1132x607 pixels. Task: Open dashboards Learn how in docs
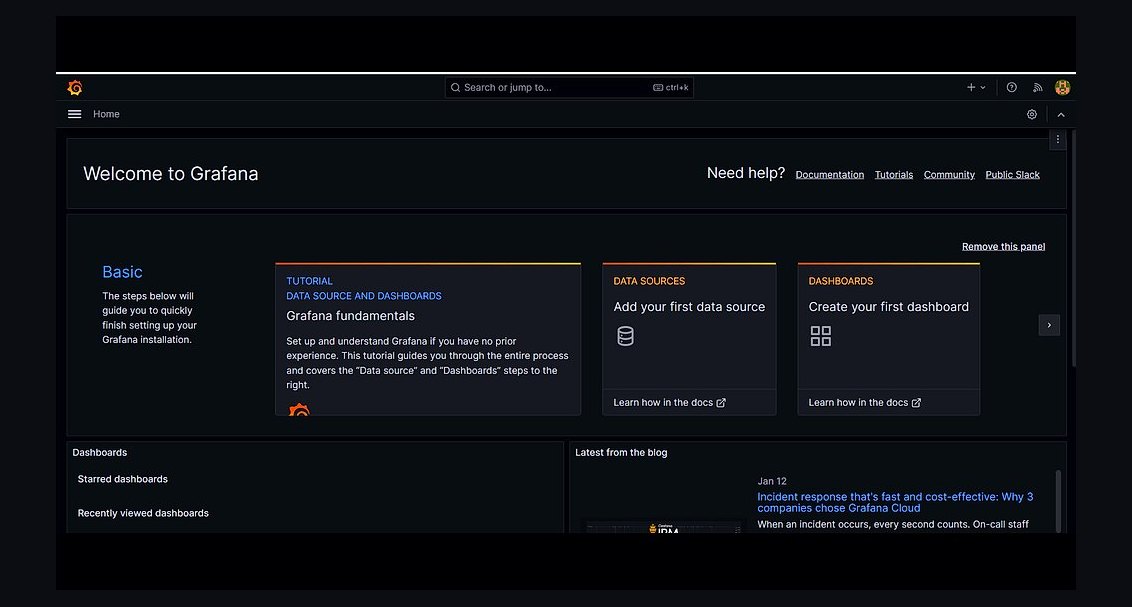[x=864, y=403]
